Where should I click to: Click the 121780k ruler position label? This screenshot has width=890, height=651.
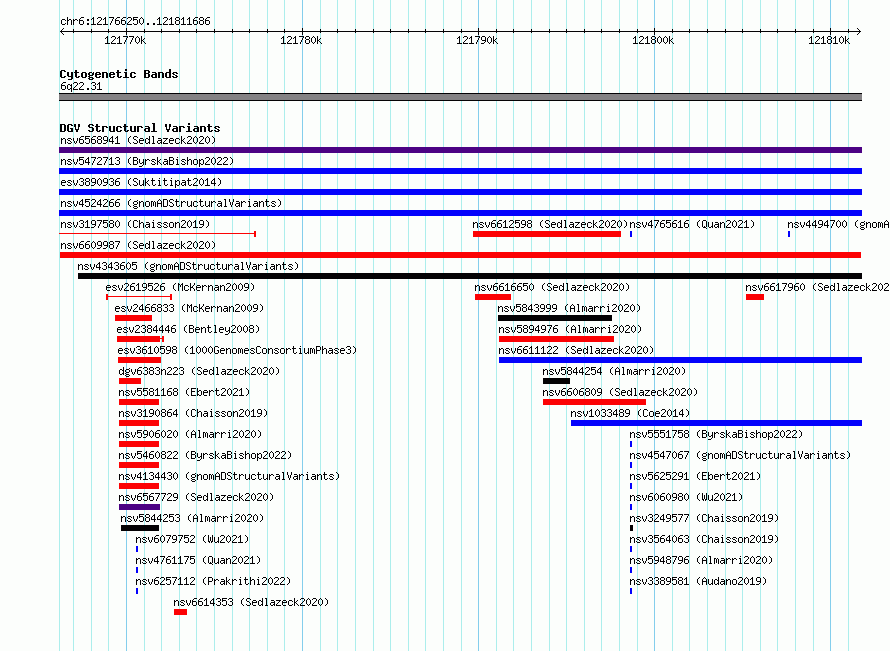301,40
